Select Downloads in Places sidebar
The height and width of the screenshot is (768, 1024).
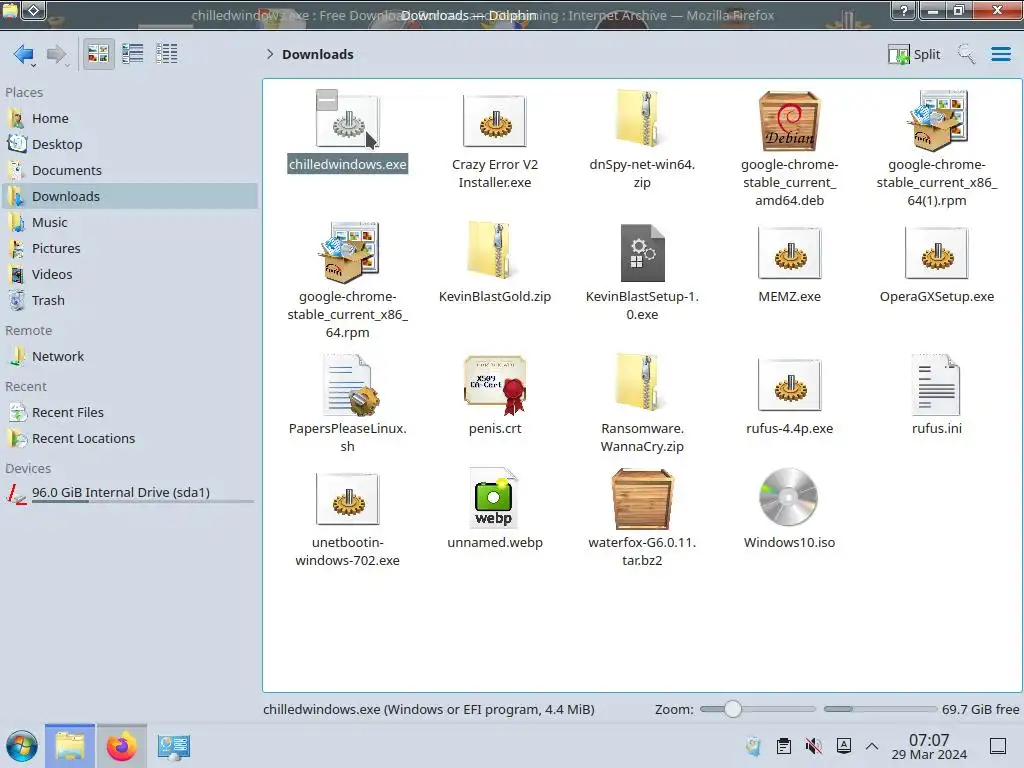[x=129, y=197]
